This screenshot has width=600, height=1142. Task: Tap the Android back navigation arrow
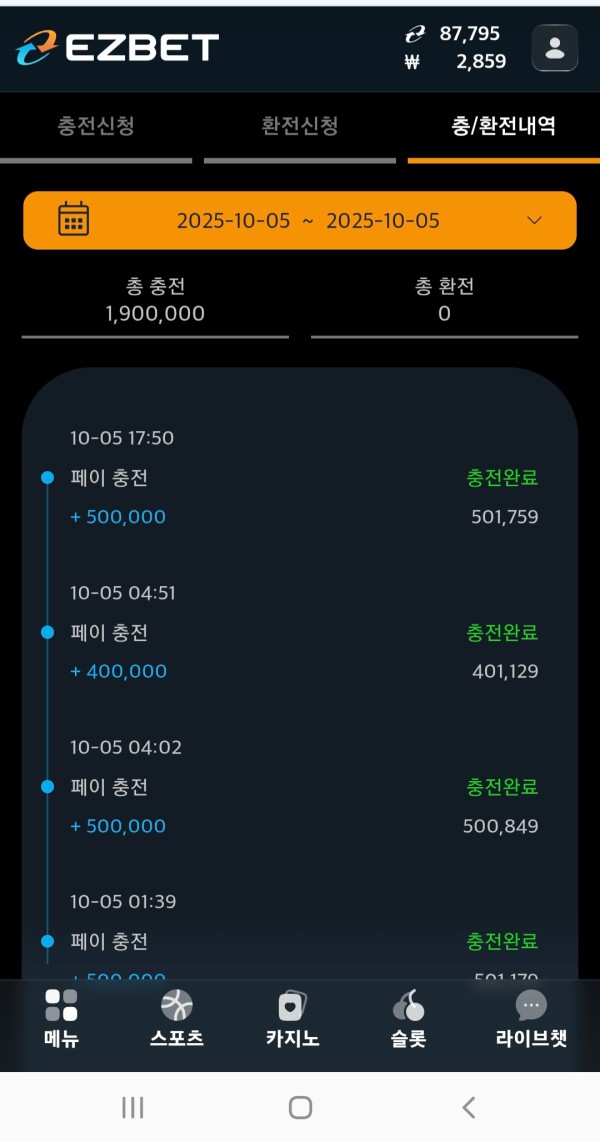(468, 1107)
